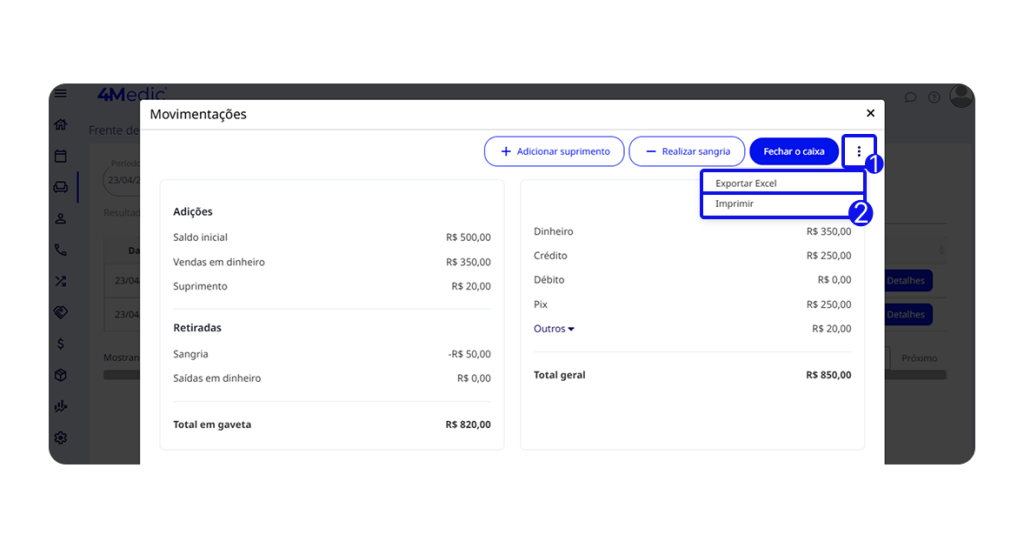Open the calendar icon in sidebar
The height and width of the screenshot is (548, 1024).
tap(61, 156)
